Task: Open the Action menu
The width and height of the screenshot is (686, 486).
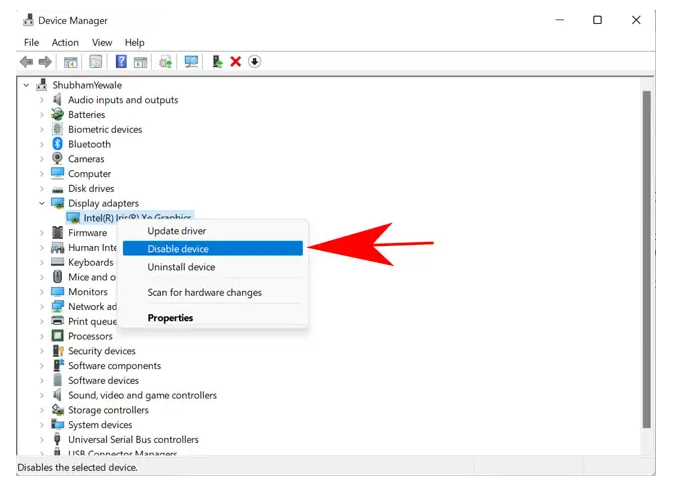Action: [x=65, y=42]
